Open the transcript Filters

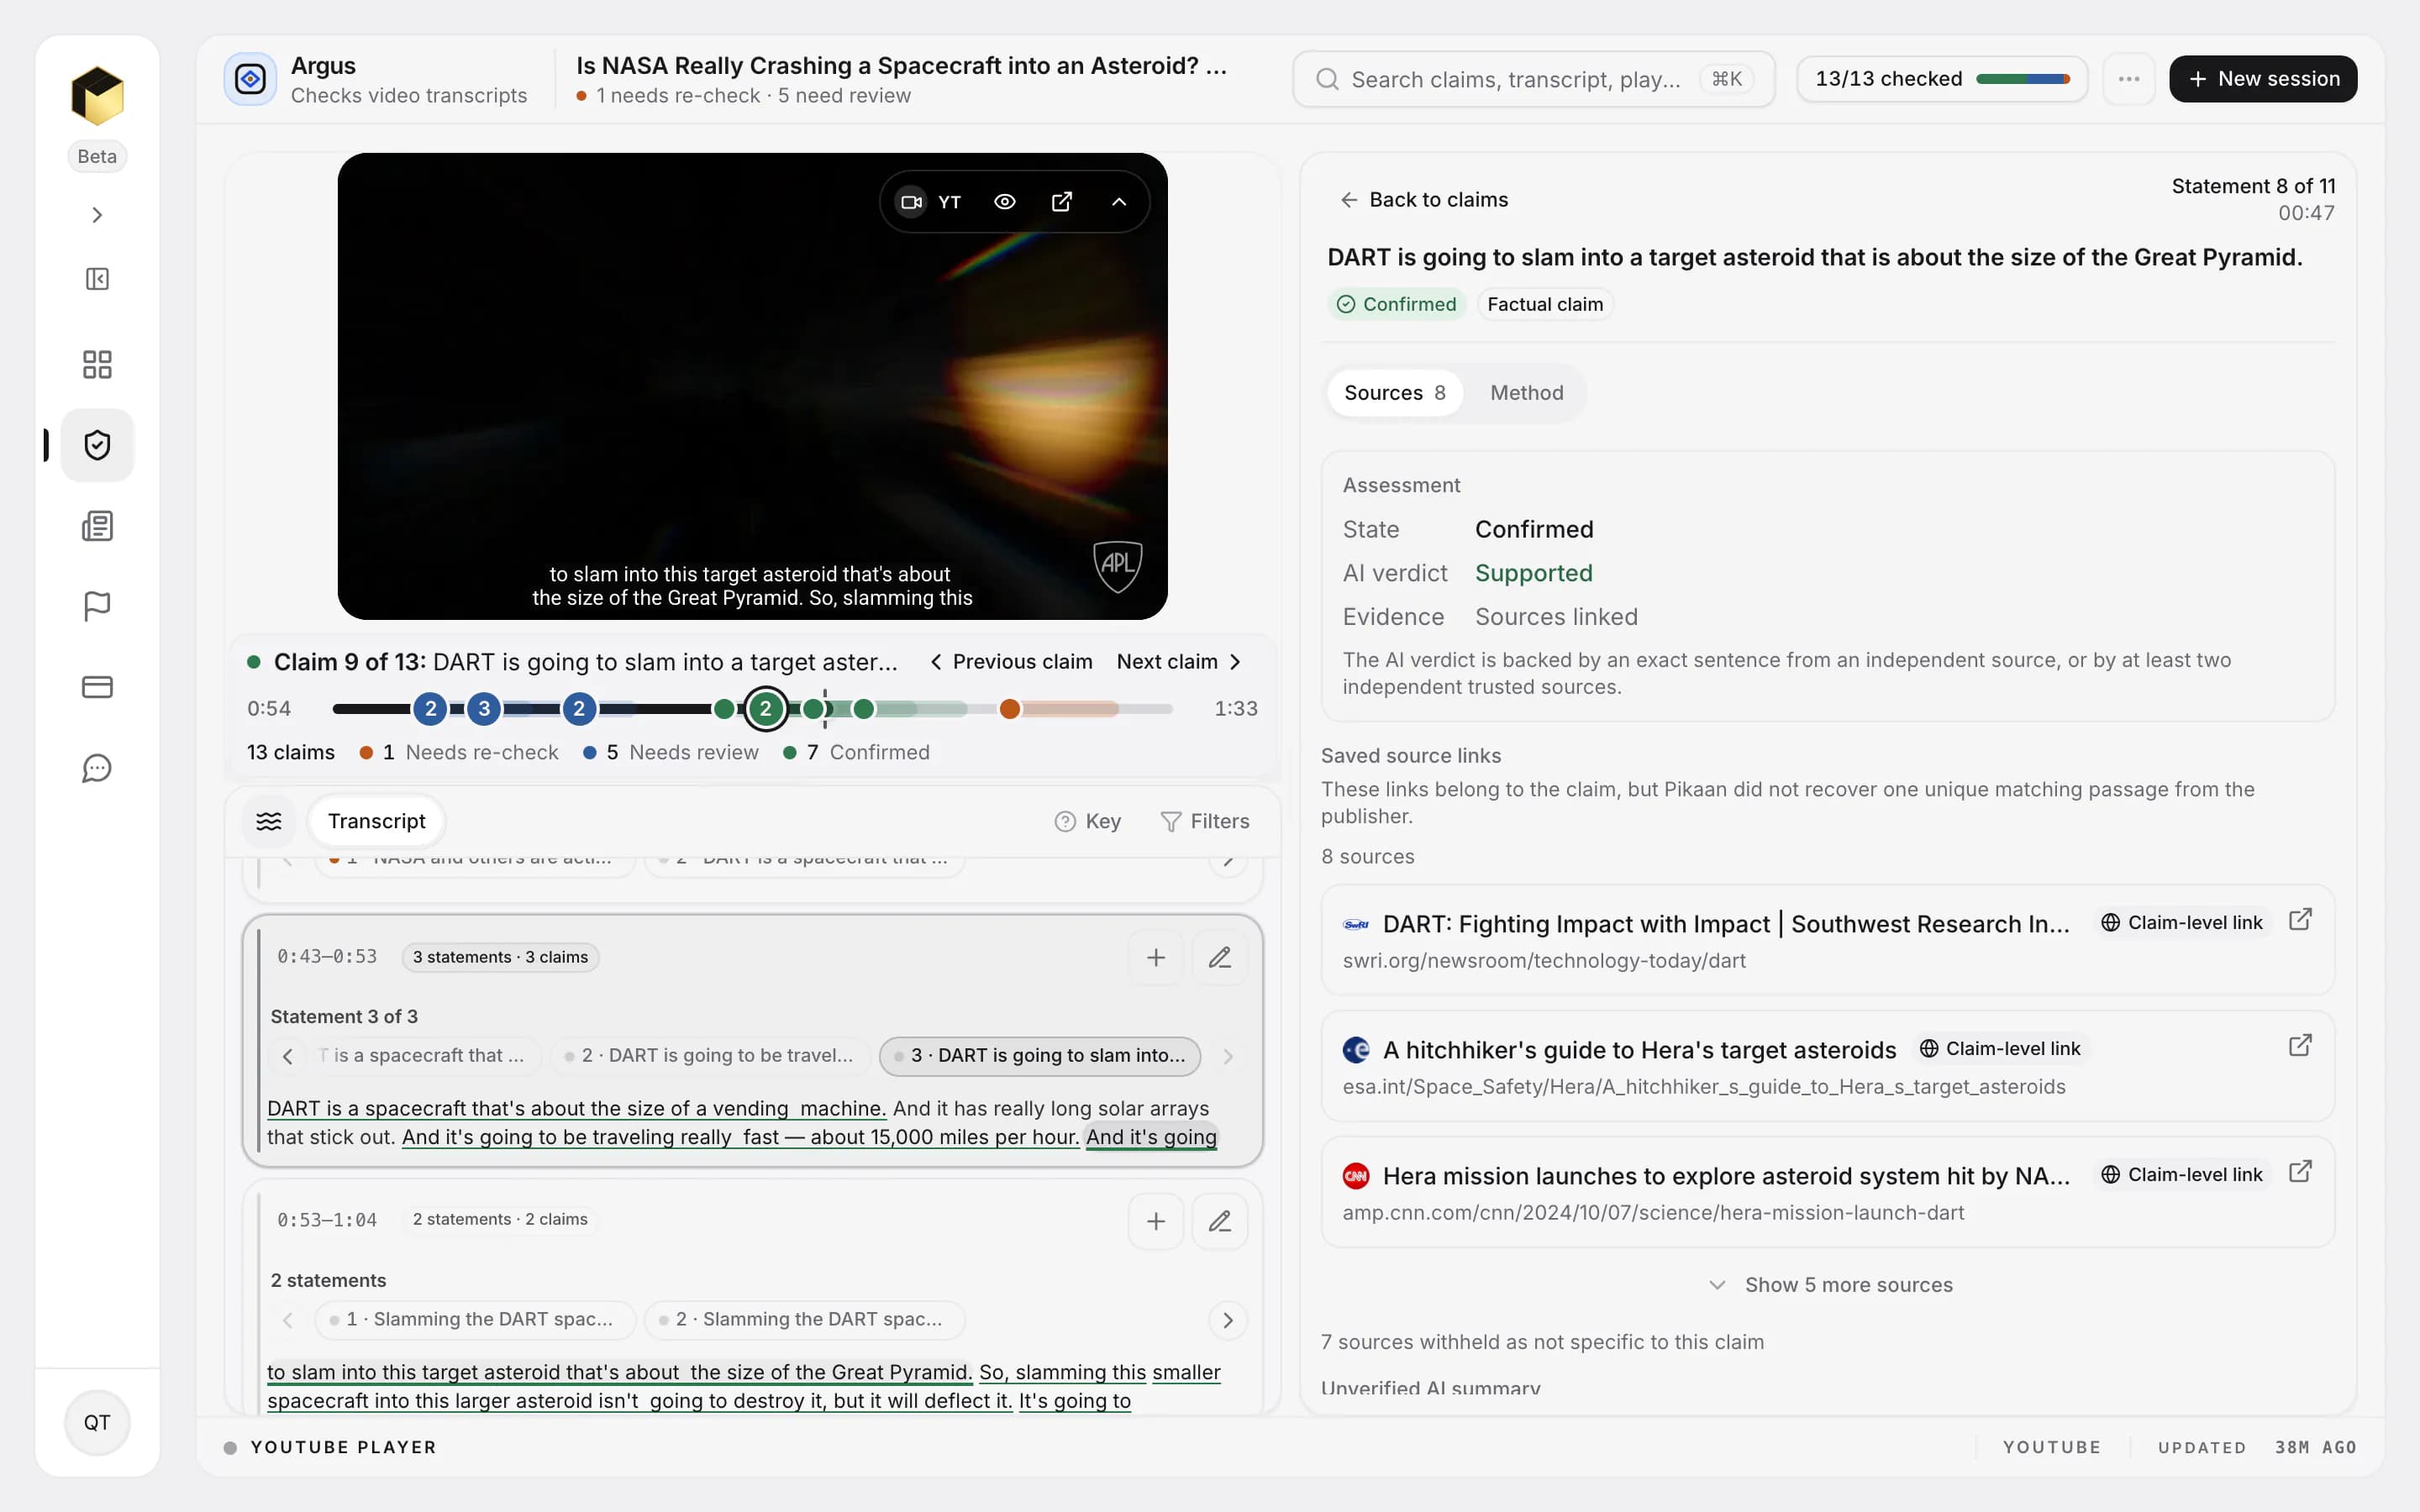point(1205,821)
